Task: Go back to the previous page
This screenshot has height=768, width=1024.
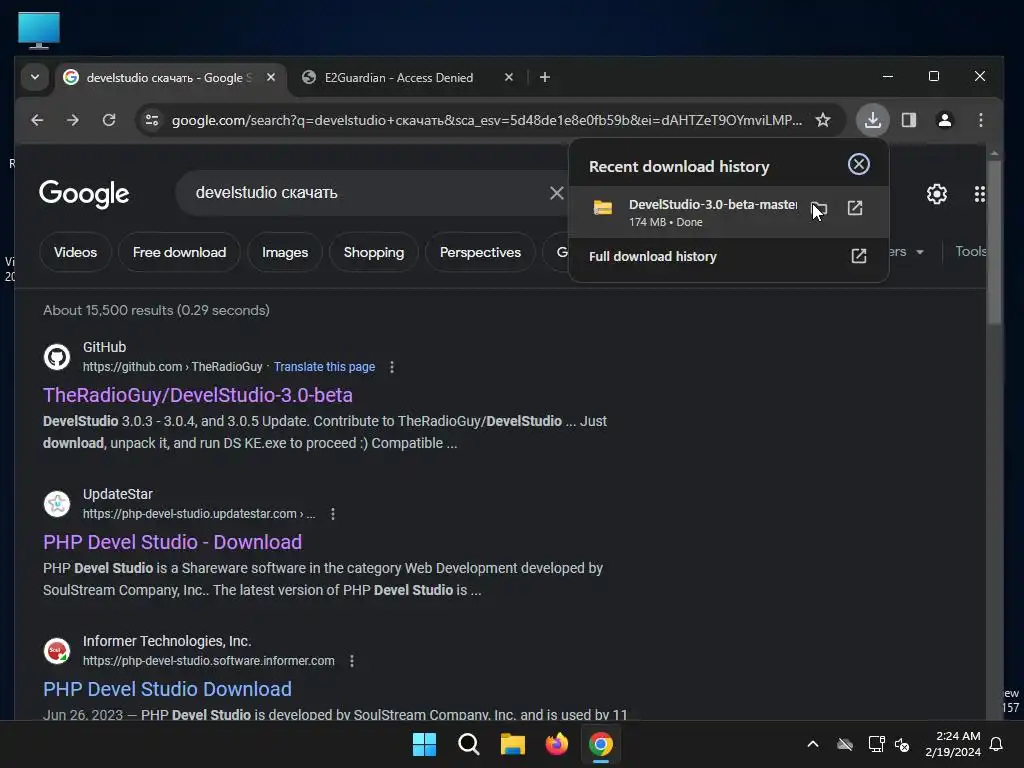Action: pos(37,120)
